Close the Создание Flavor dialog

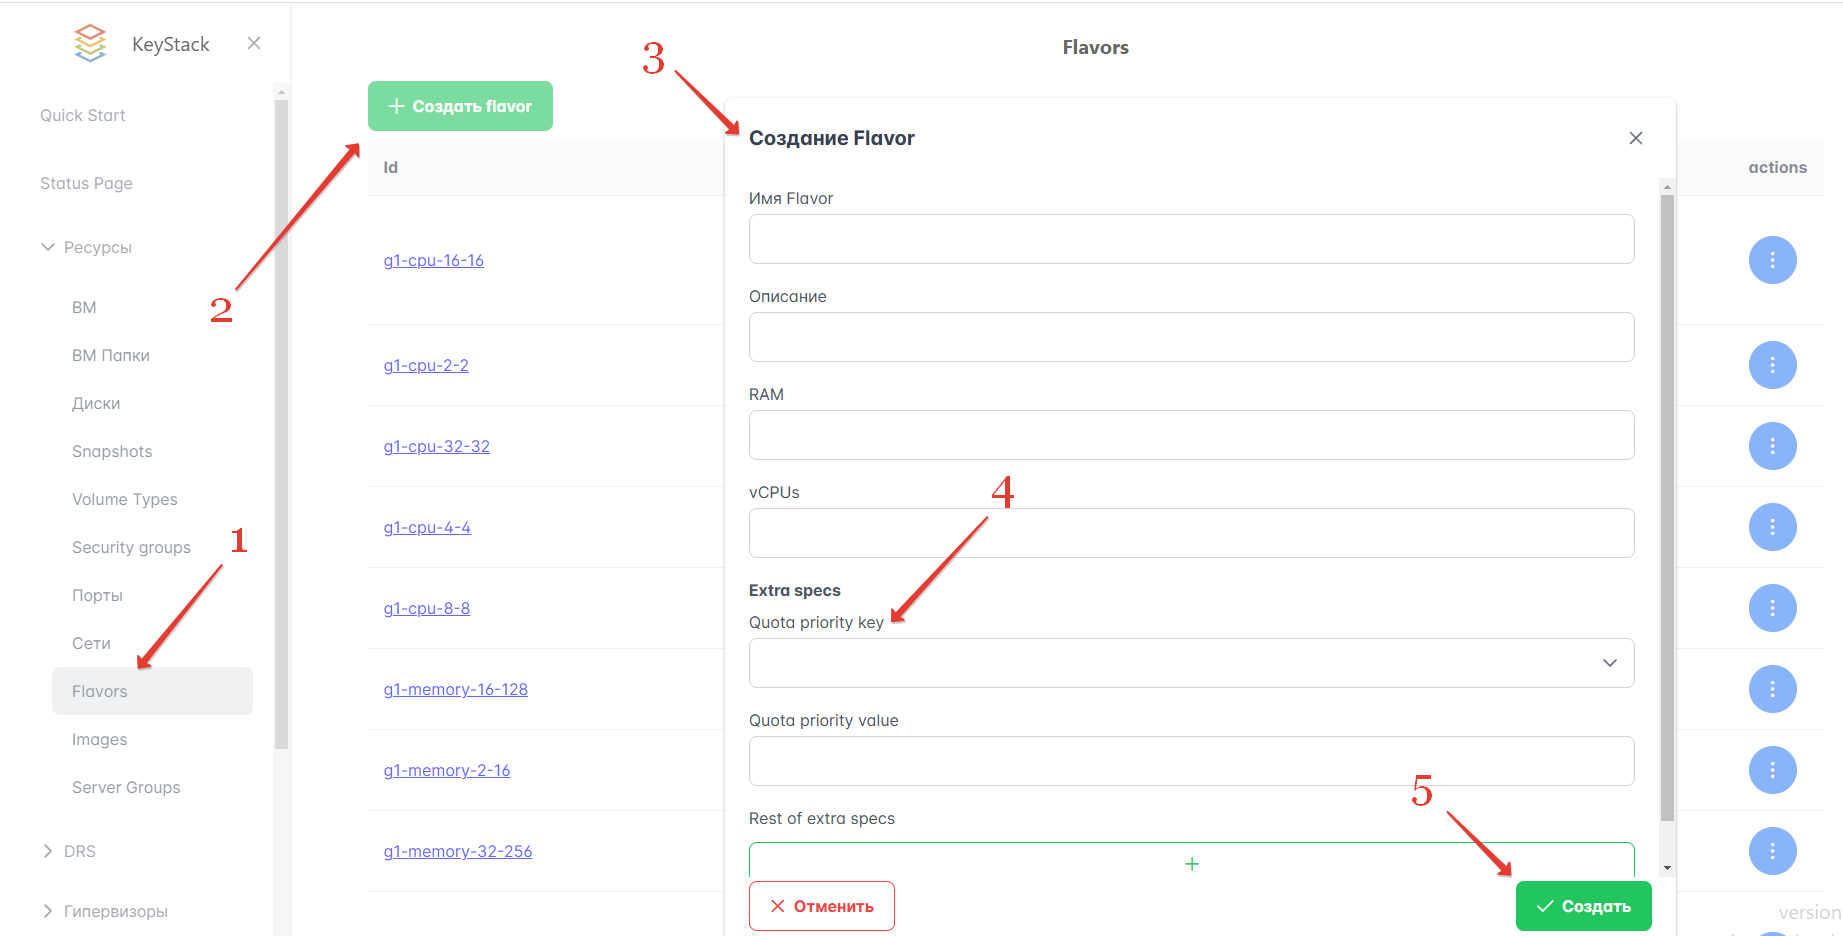1635,138
